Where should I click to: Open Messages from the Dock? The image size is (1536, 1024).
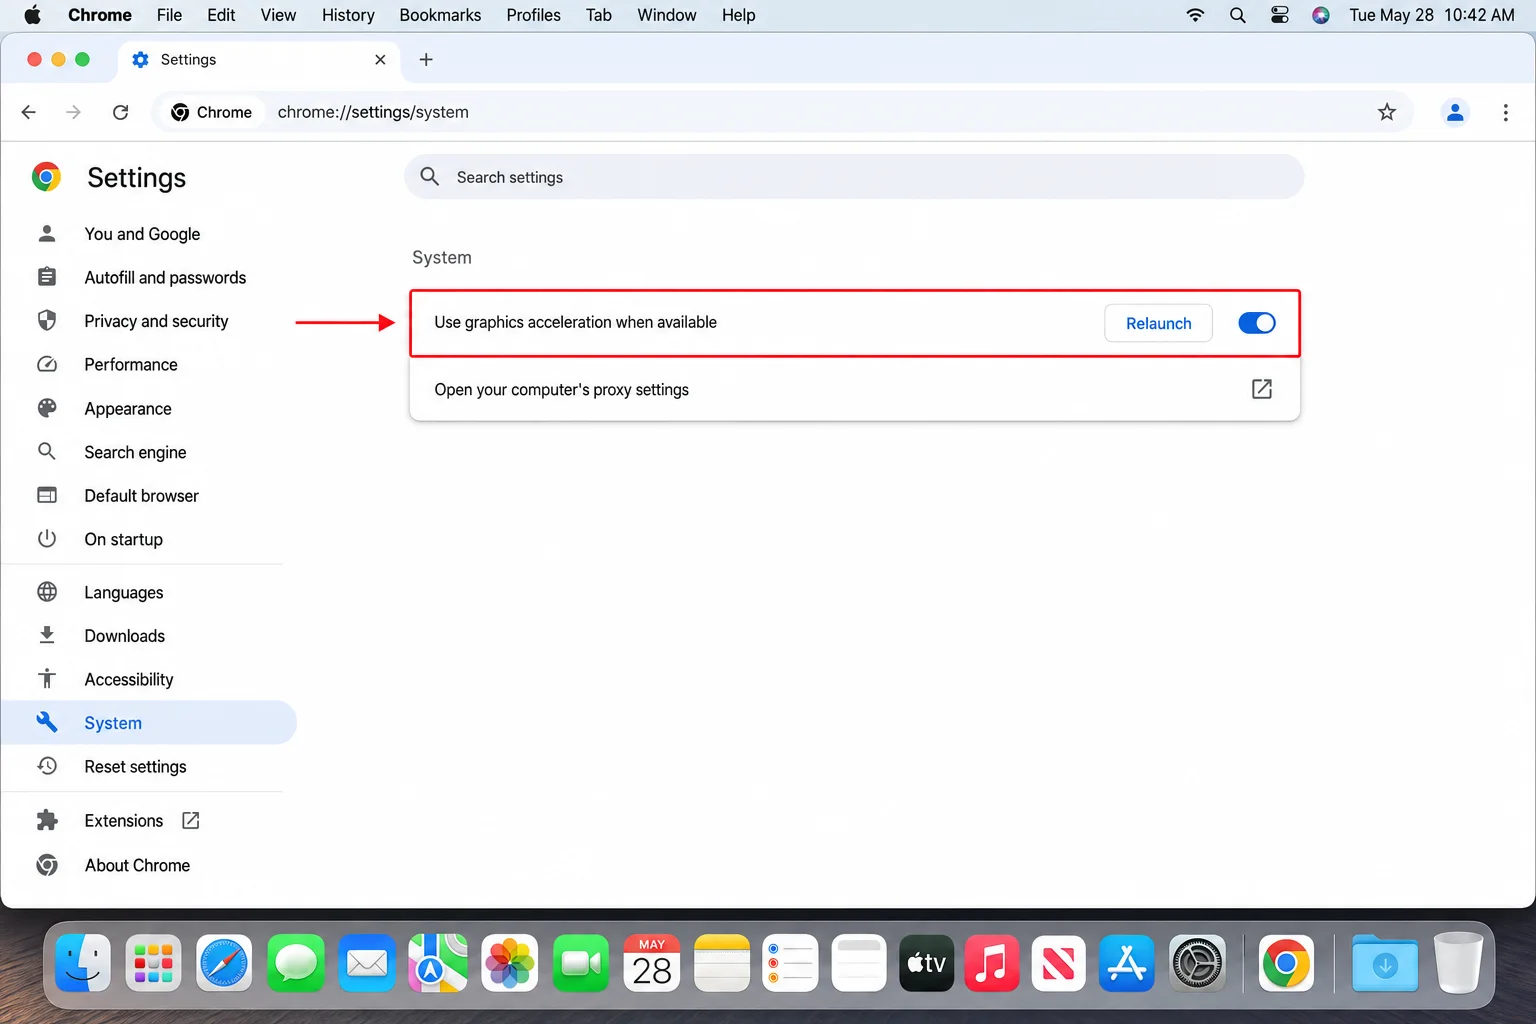tap(296, 963)
